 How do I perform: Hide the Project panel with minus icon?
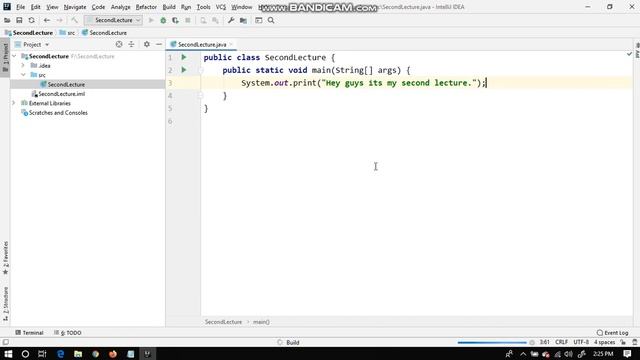click(159, 44)
